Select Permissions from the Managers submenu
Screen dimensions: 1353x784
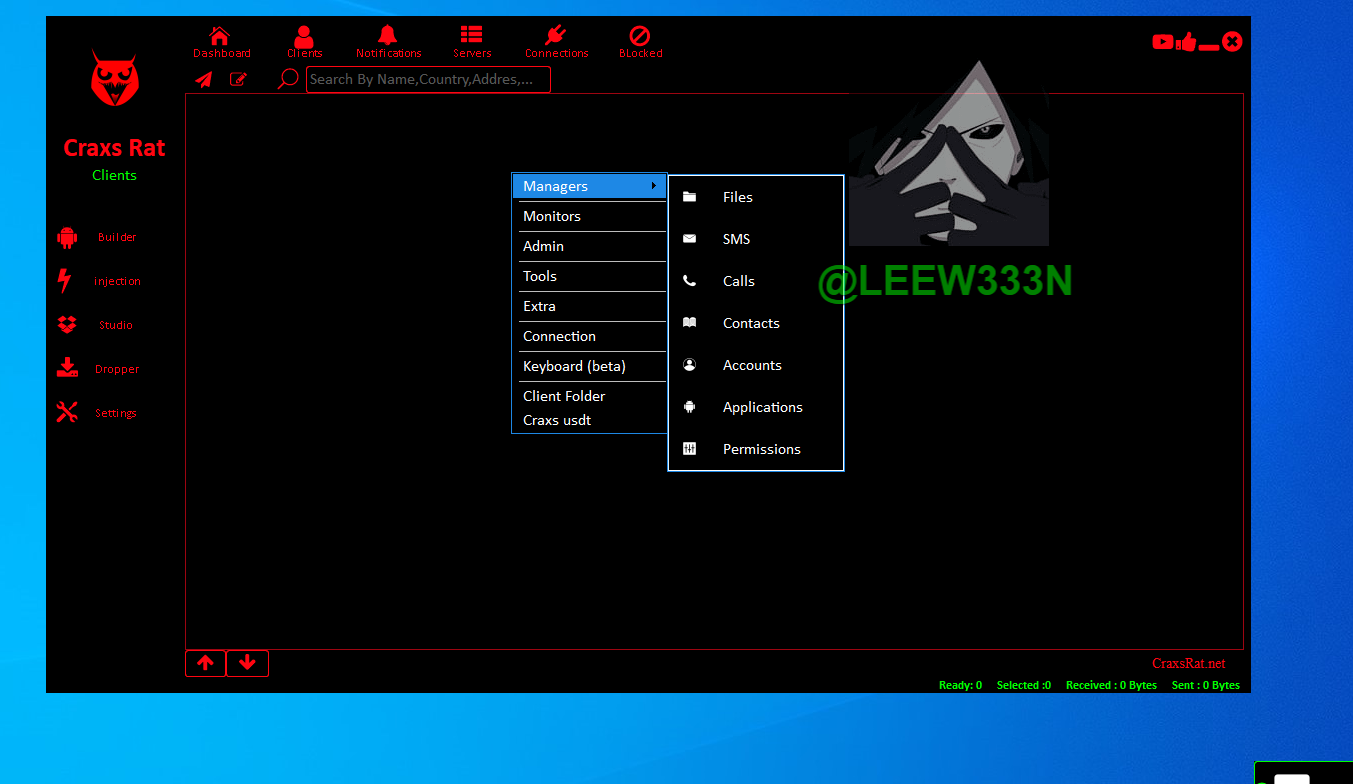pos(761,449)
